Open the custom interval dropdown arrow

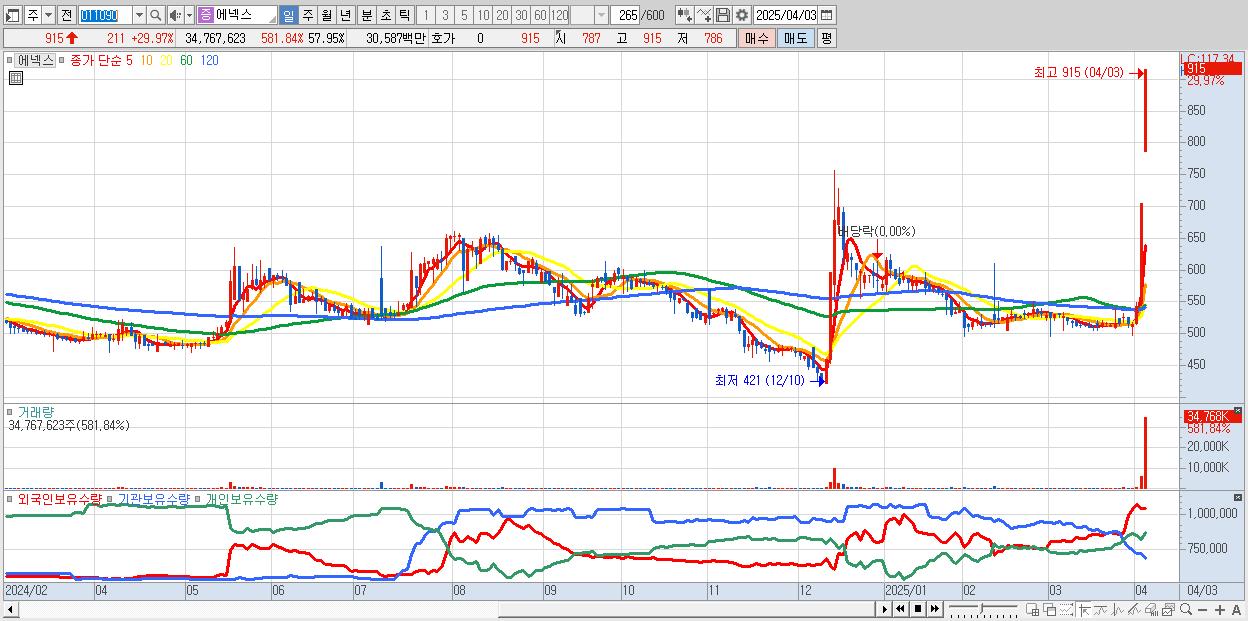[601, 15]
